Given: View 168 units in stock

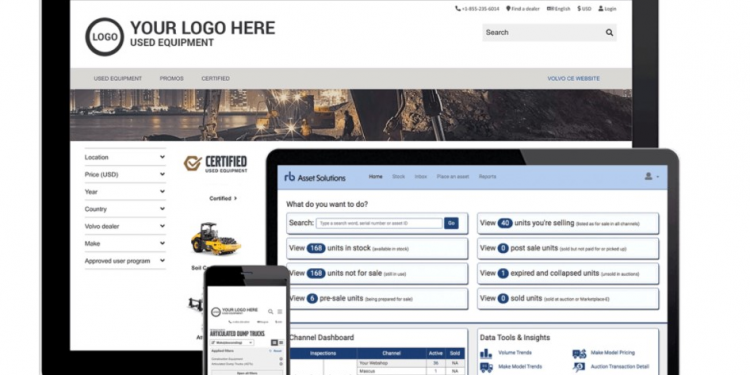Looking at the screenshot, I should tap(377, 248).
